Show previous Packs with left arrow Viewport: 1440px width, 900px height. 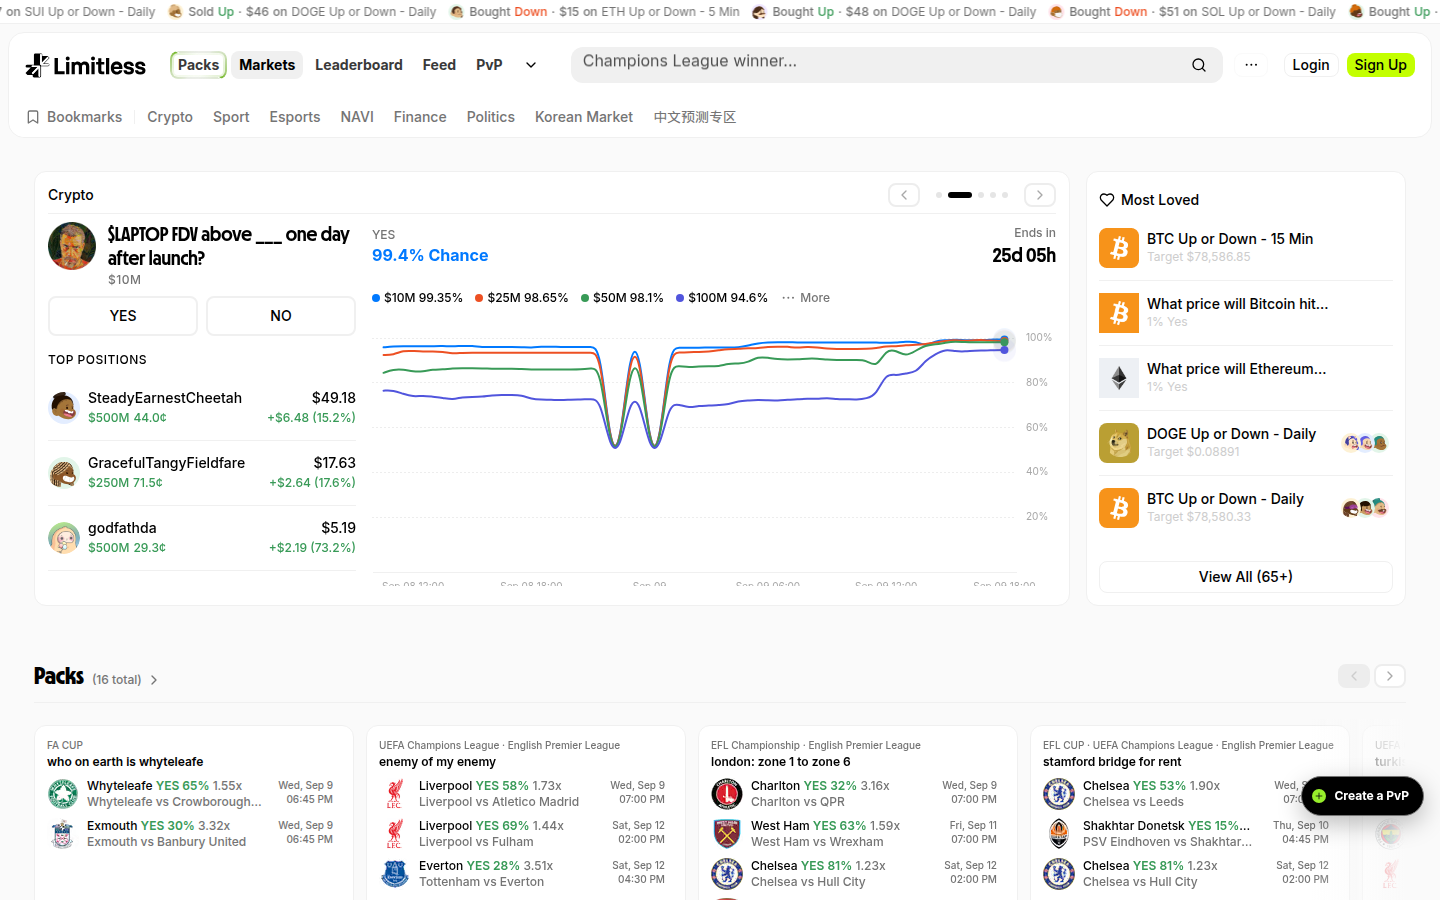click(1354, 676)
